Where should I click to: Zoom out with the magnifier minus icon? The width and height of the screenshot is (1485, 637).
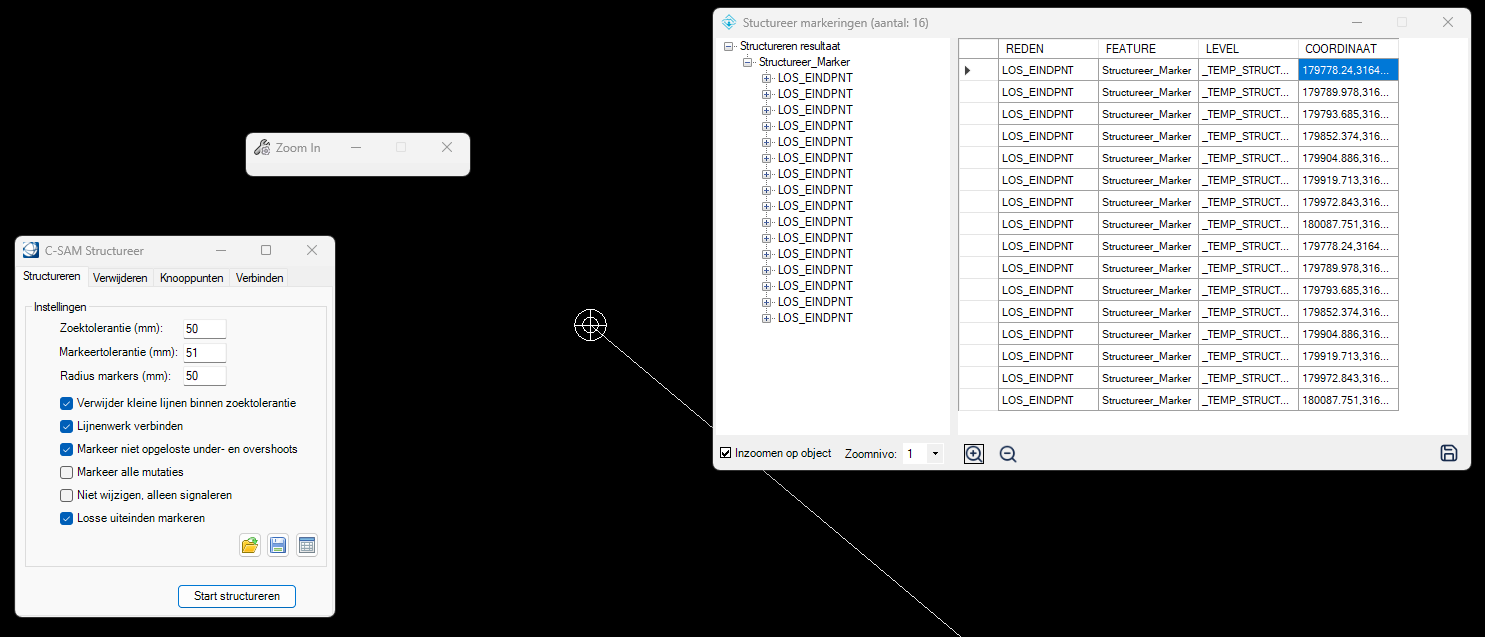[1008, 454]
